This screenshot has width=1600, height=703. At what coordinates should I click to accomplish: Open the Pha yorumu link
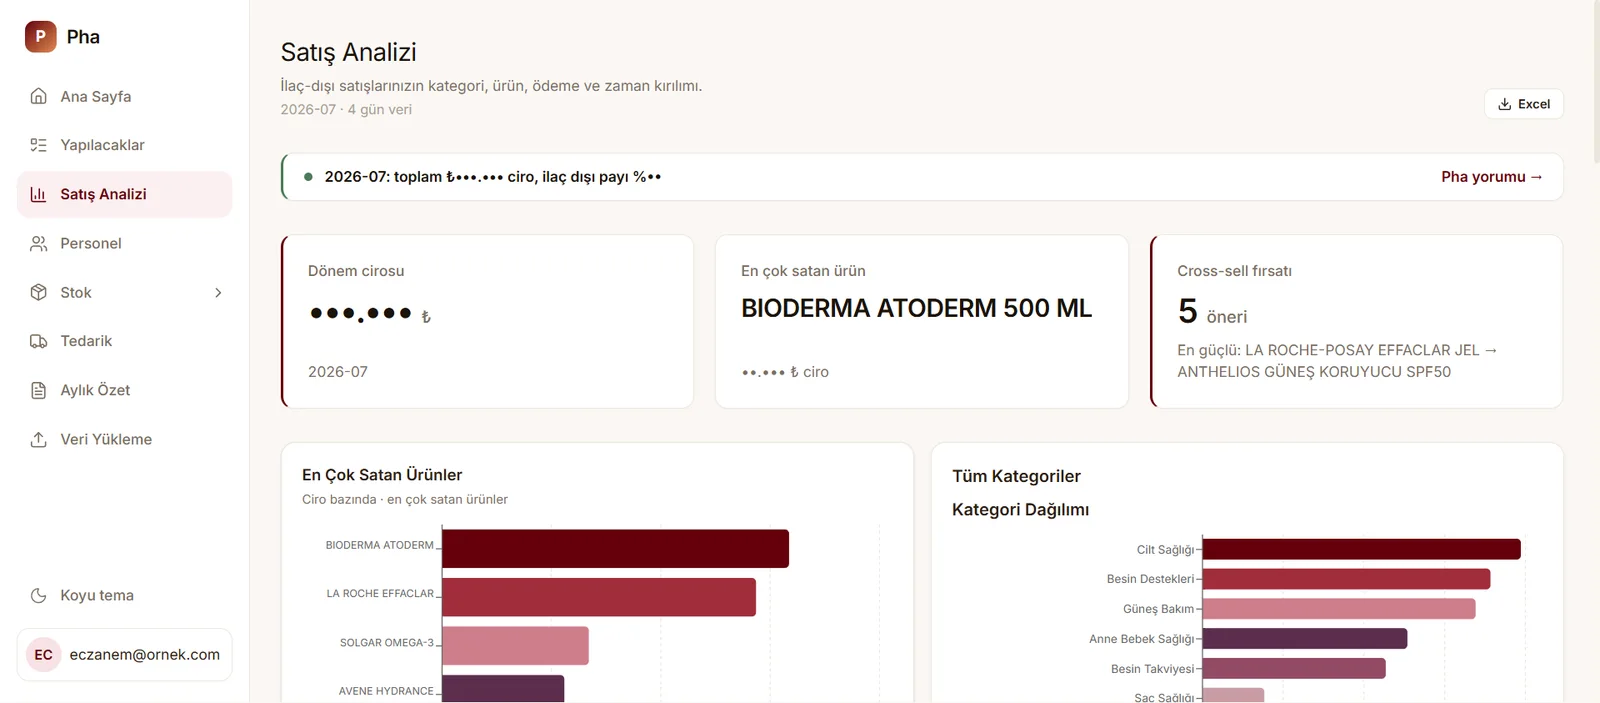pos(1492,177)
